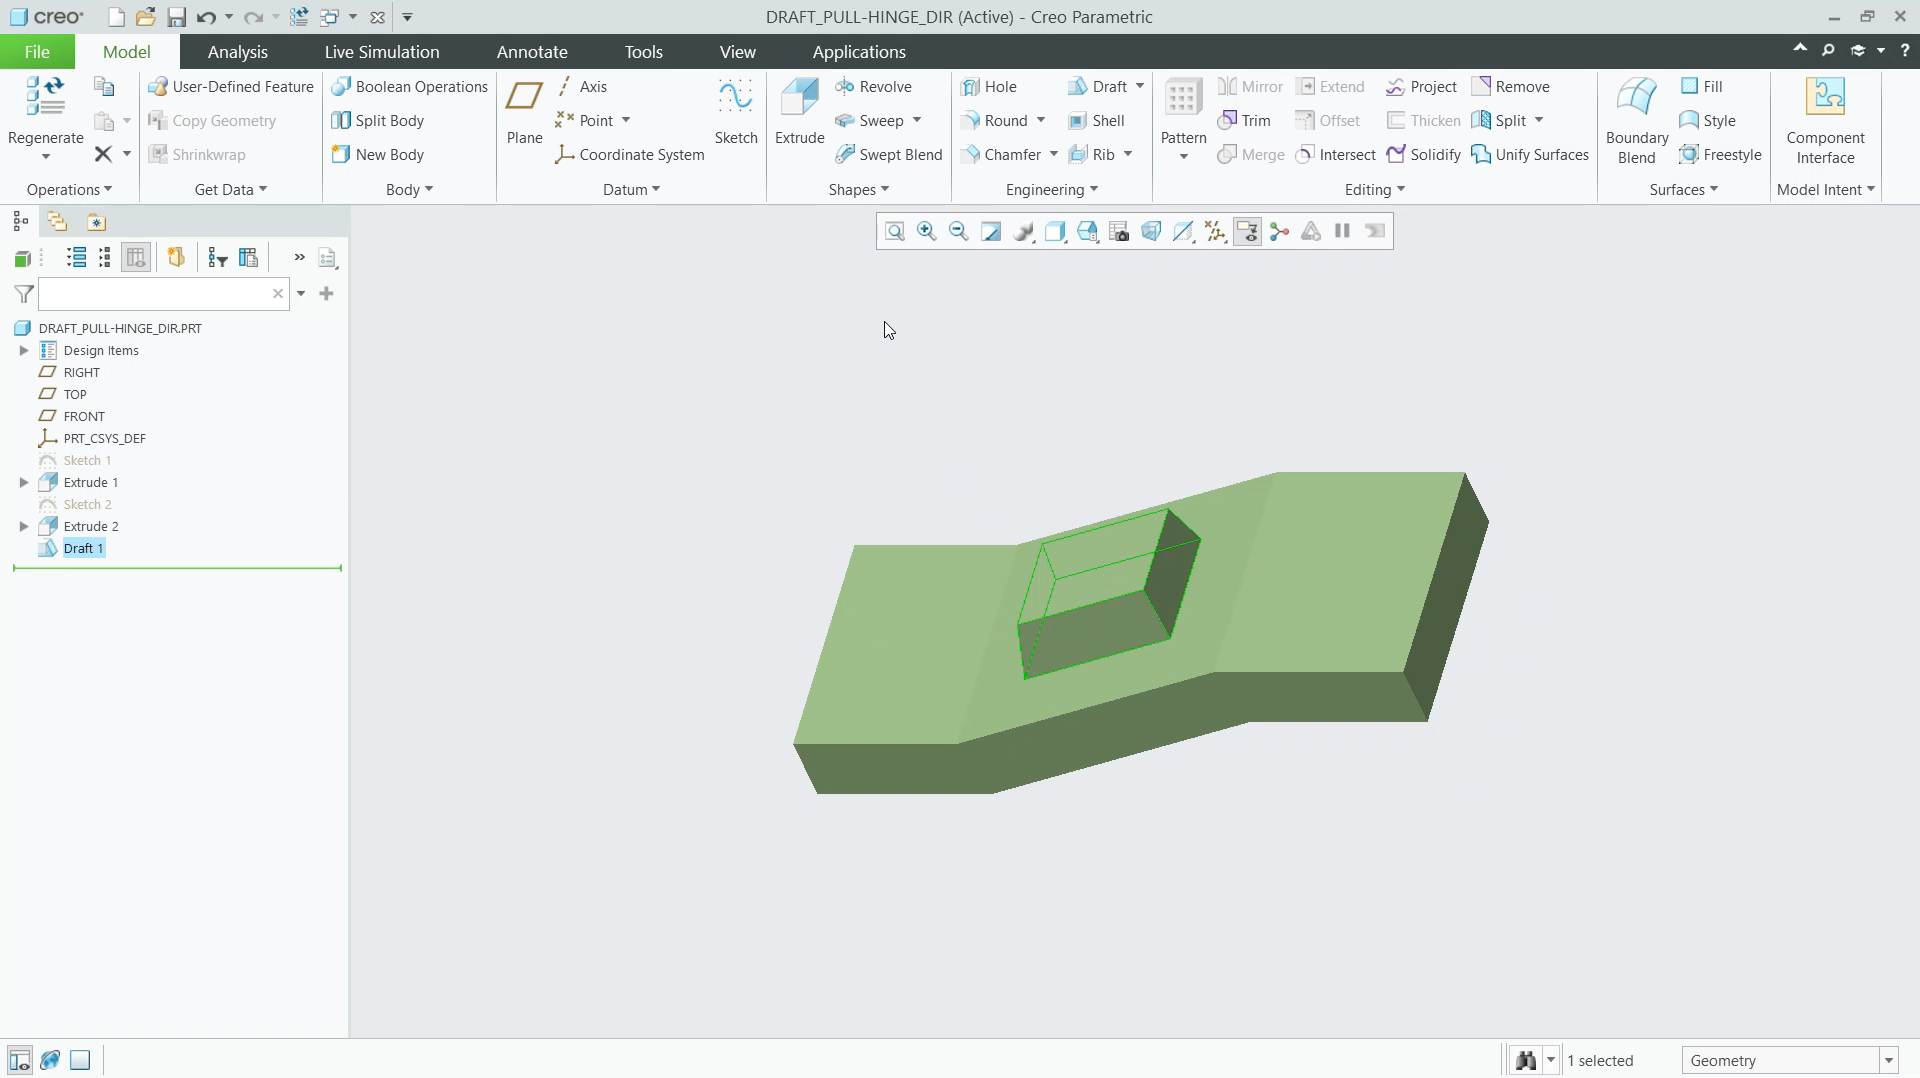Open the Component Interface tool
Viewport: 1920px width, 1078px height.
(x=1825, y=121)
